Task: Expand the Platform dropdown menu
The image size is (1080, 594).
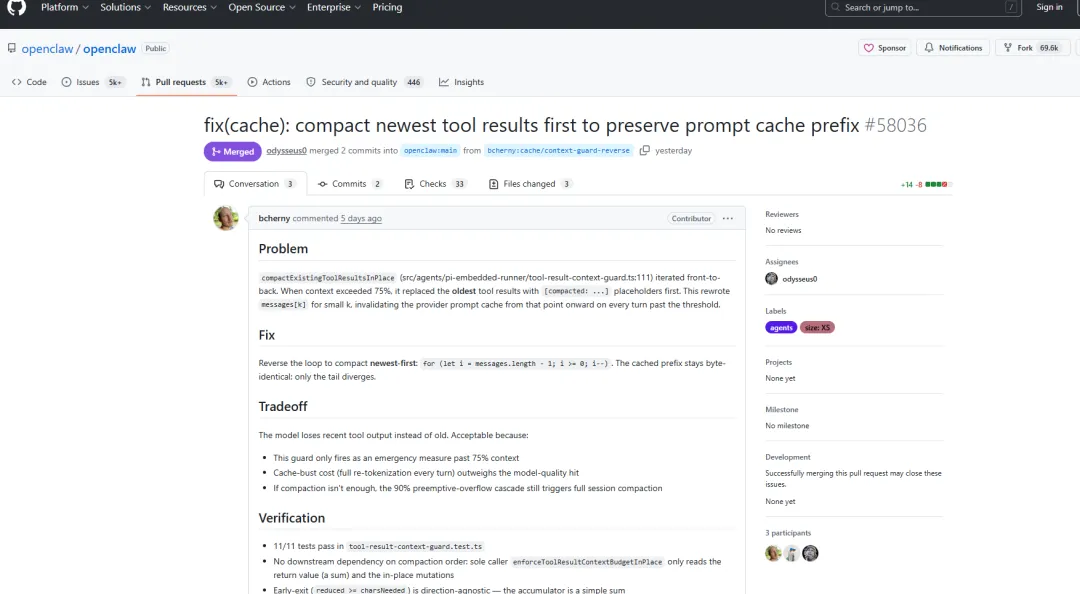Action: [x=65, y=8]
